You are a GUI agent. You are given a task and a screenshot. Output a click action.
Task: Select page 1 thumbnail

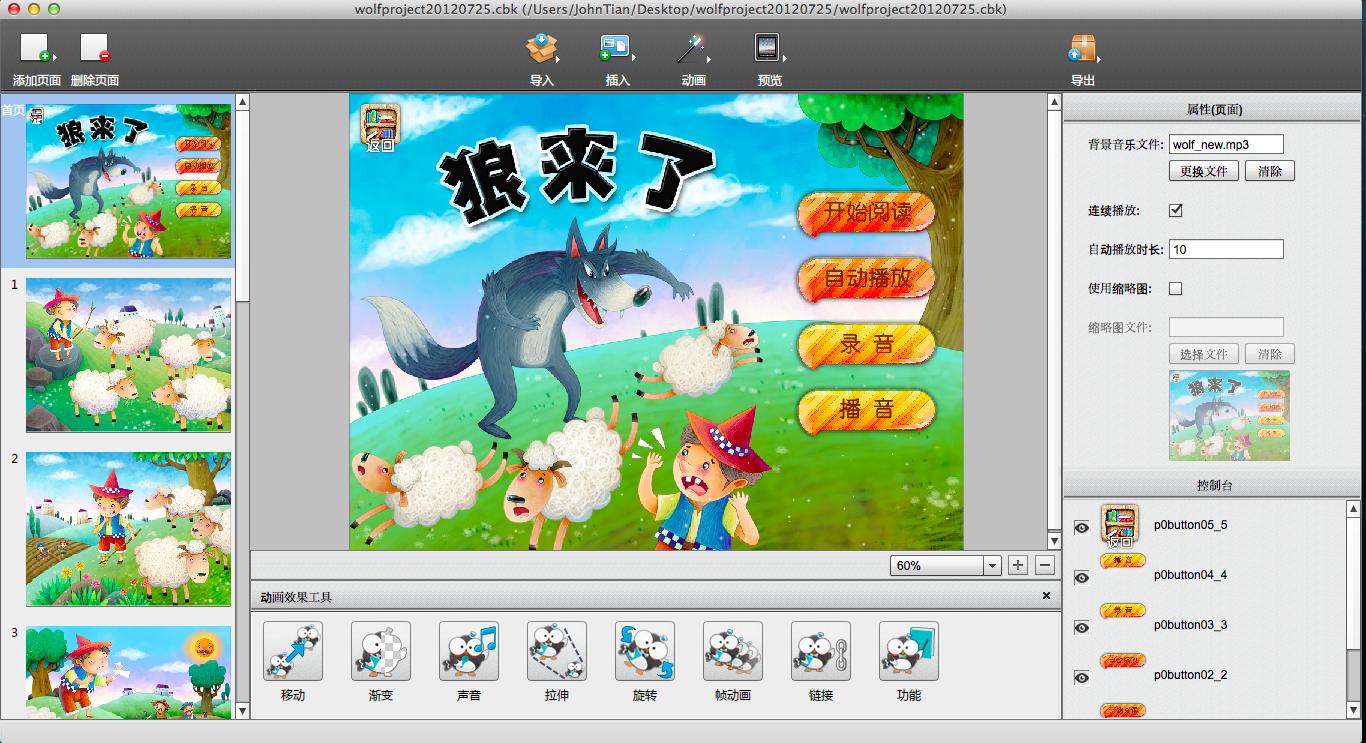128,355
